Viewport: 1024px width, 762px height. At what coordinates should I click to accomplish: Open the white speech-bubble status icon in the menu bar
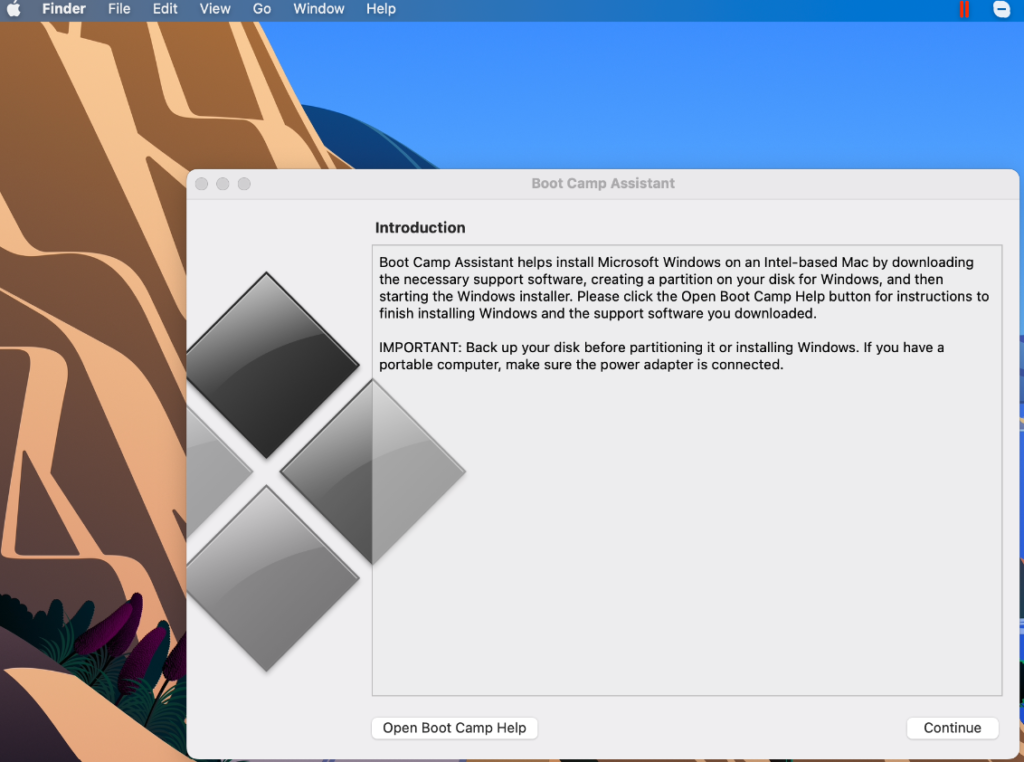(x=1002, y=9)
